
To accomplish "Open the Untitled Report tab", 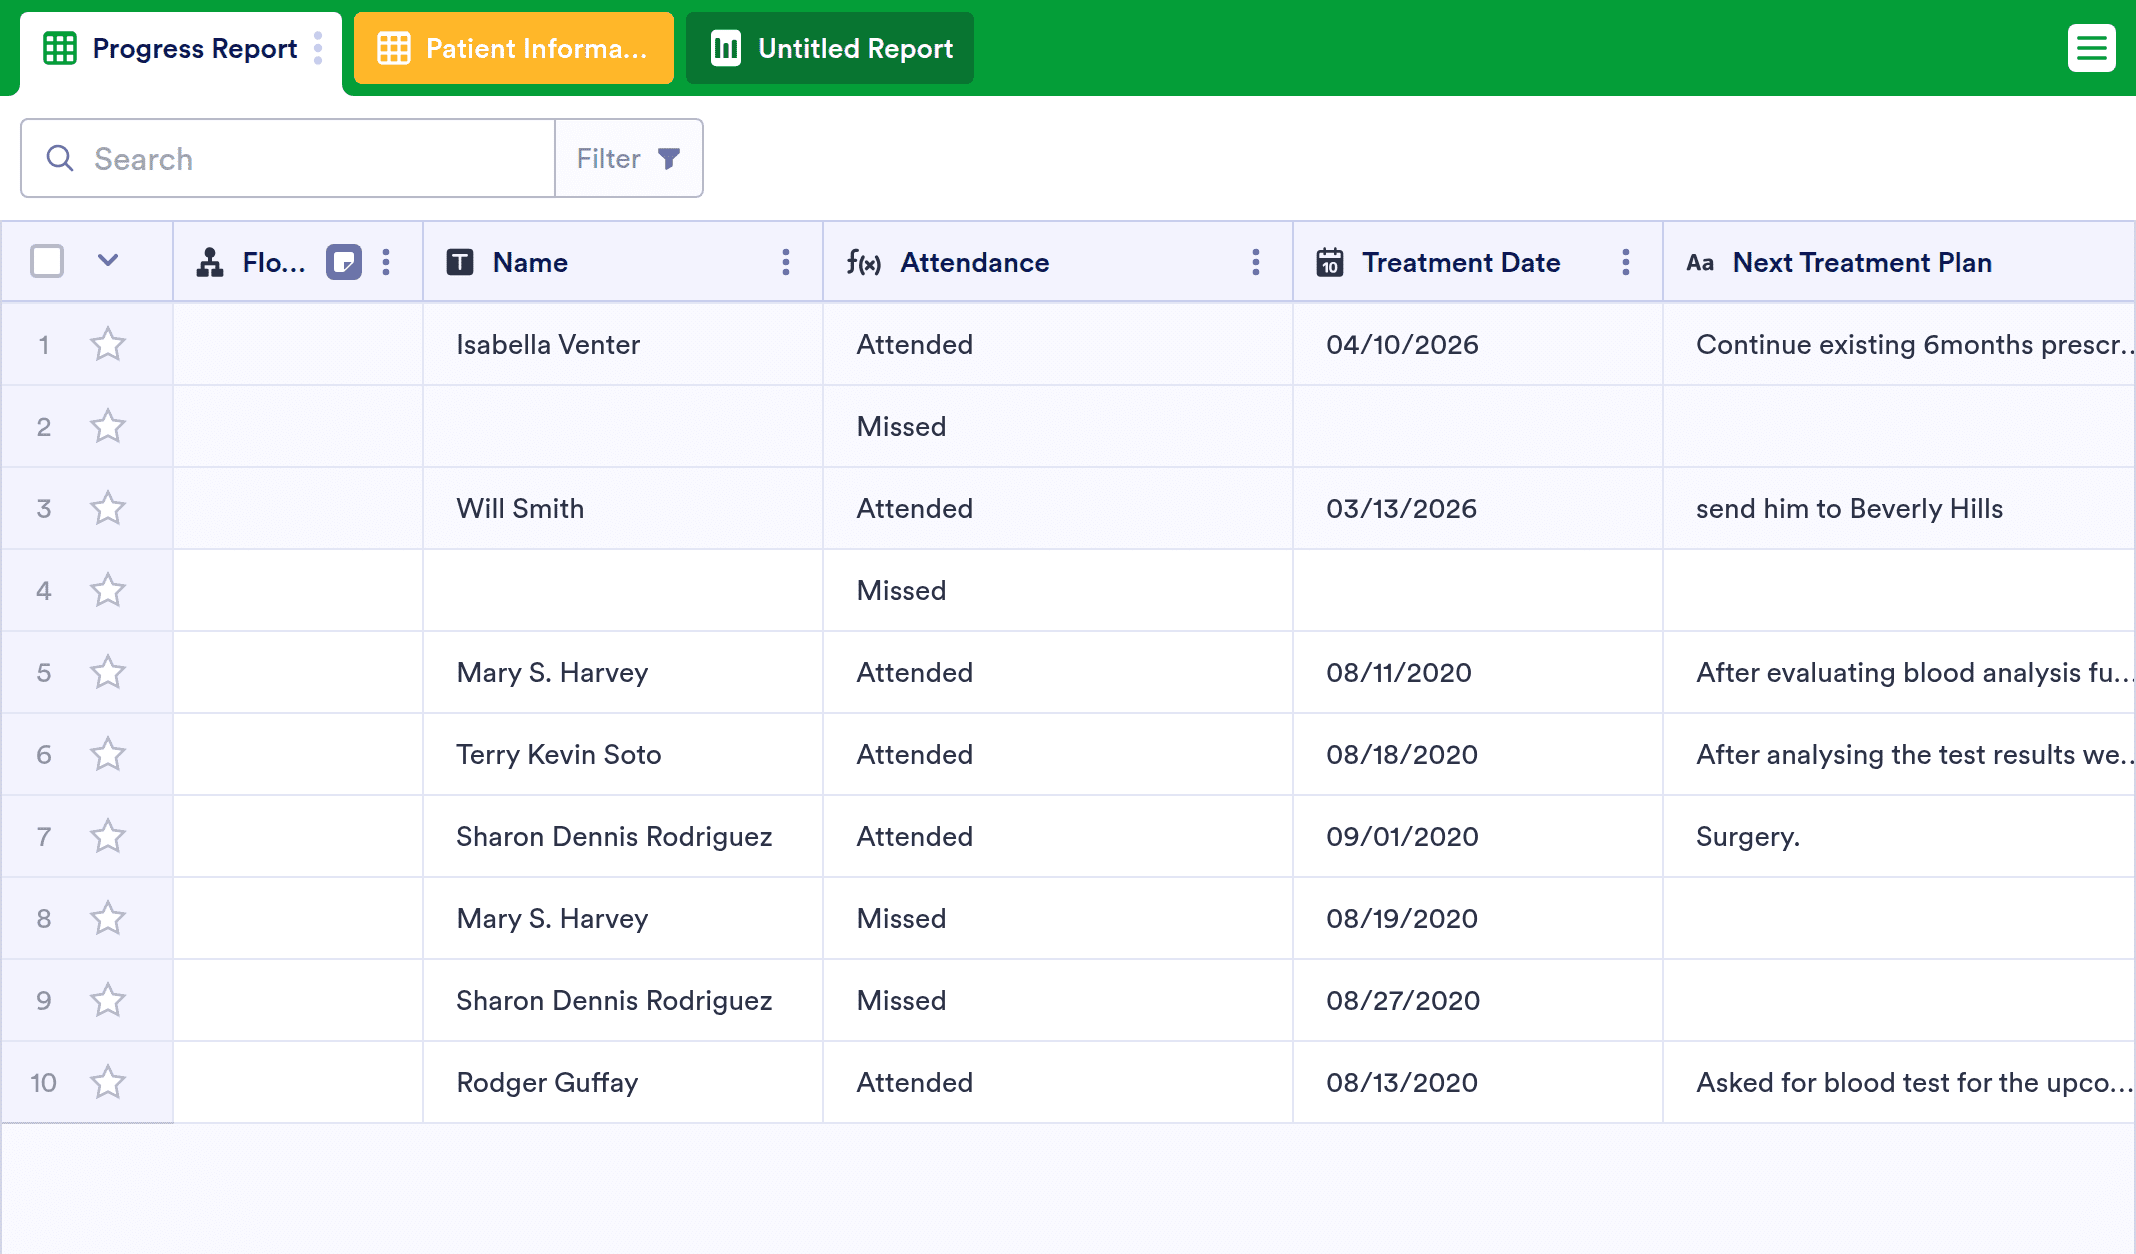I will (830, 48).
